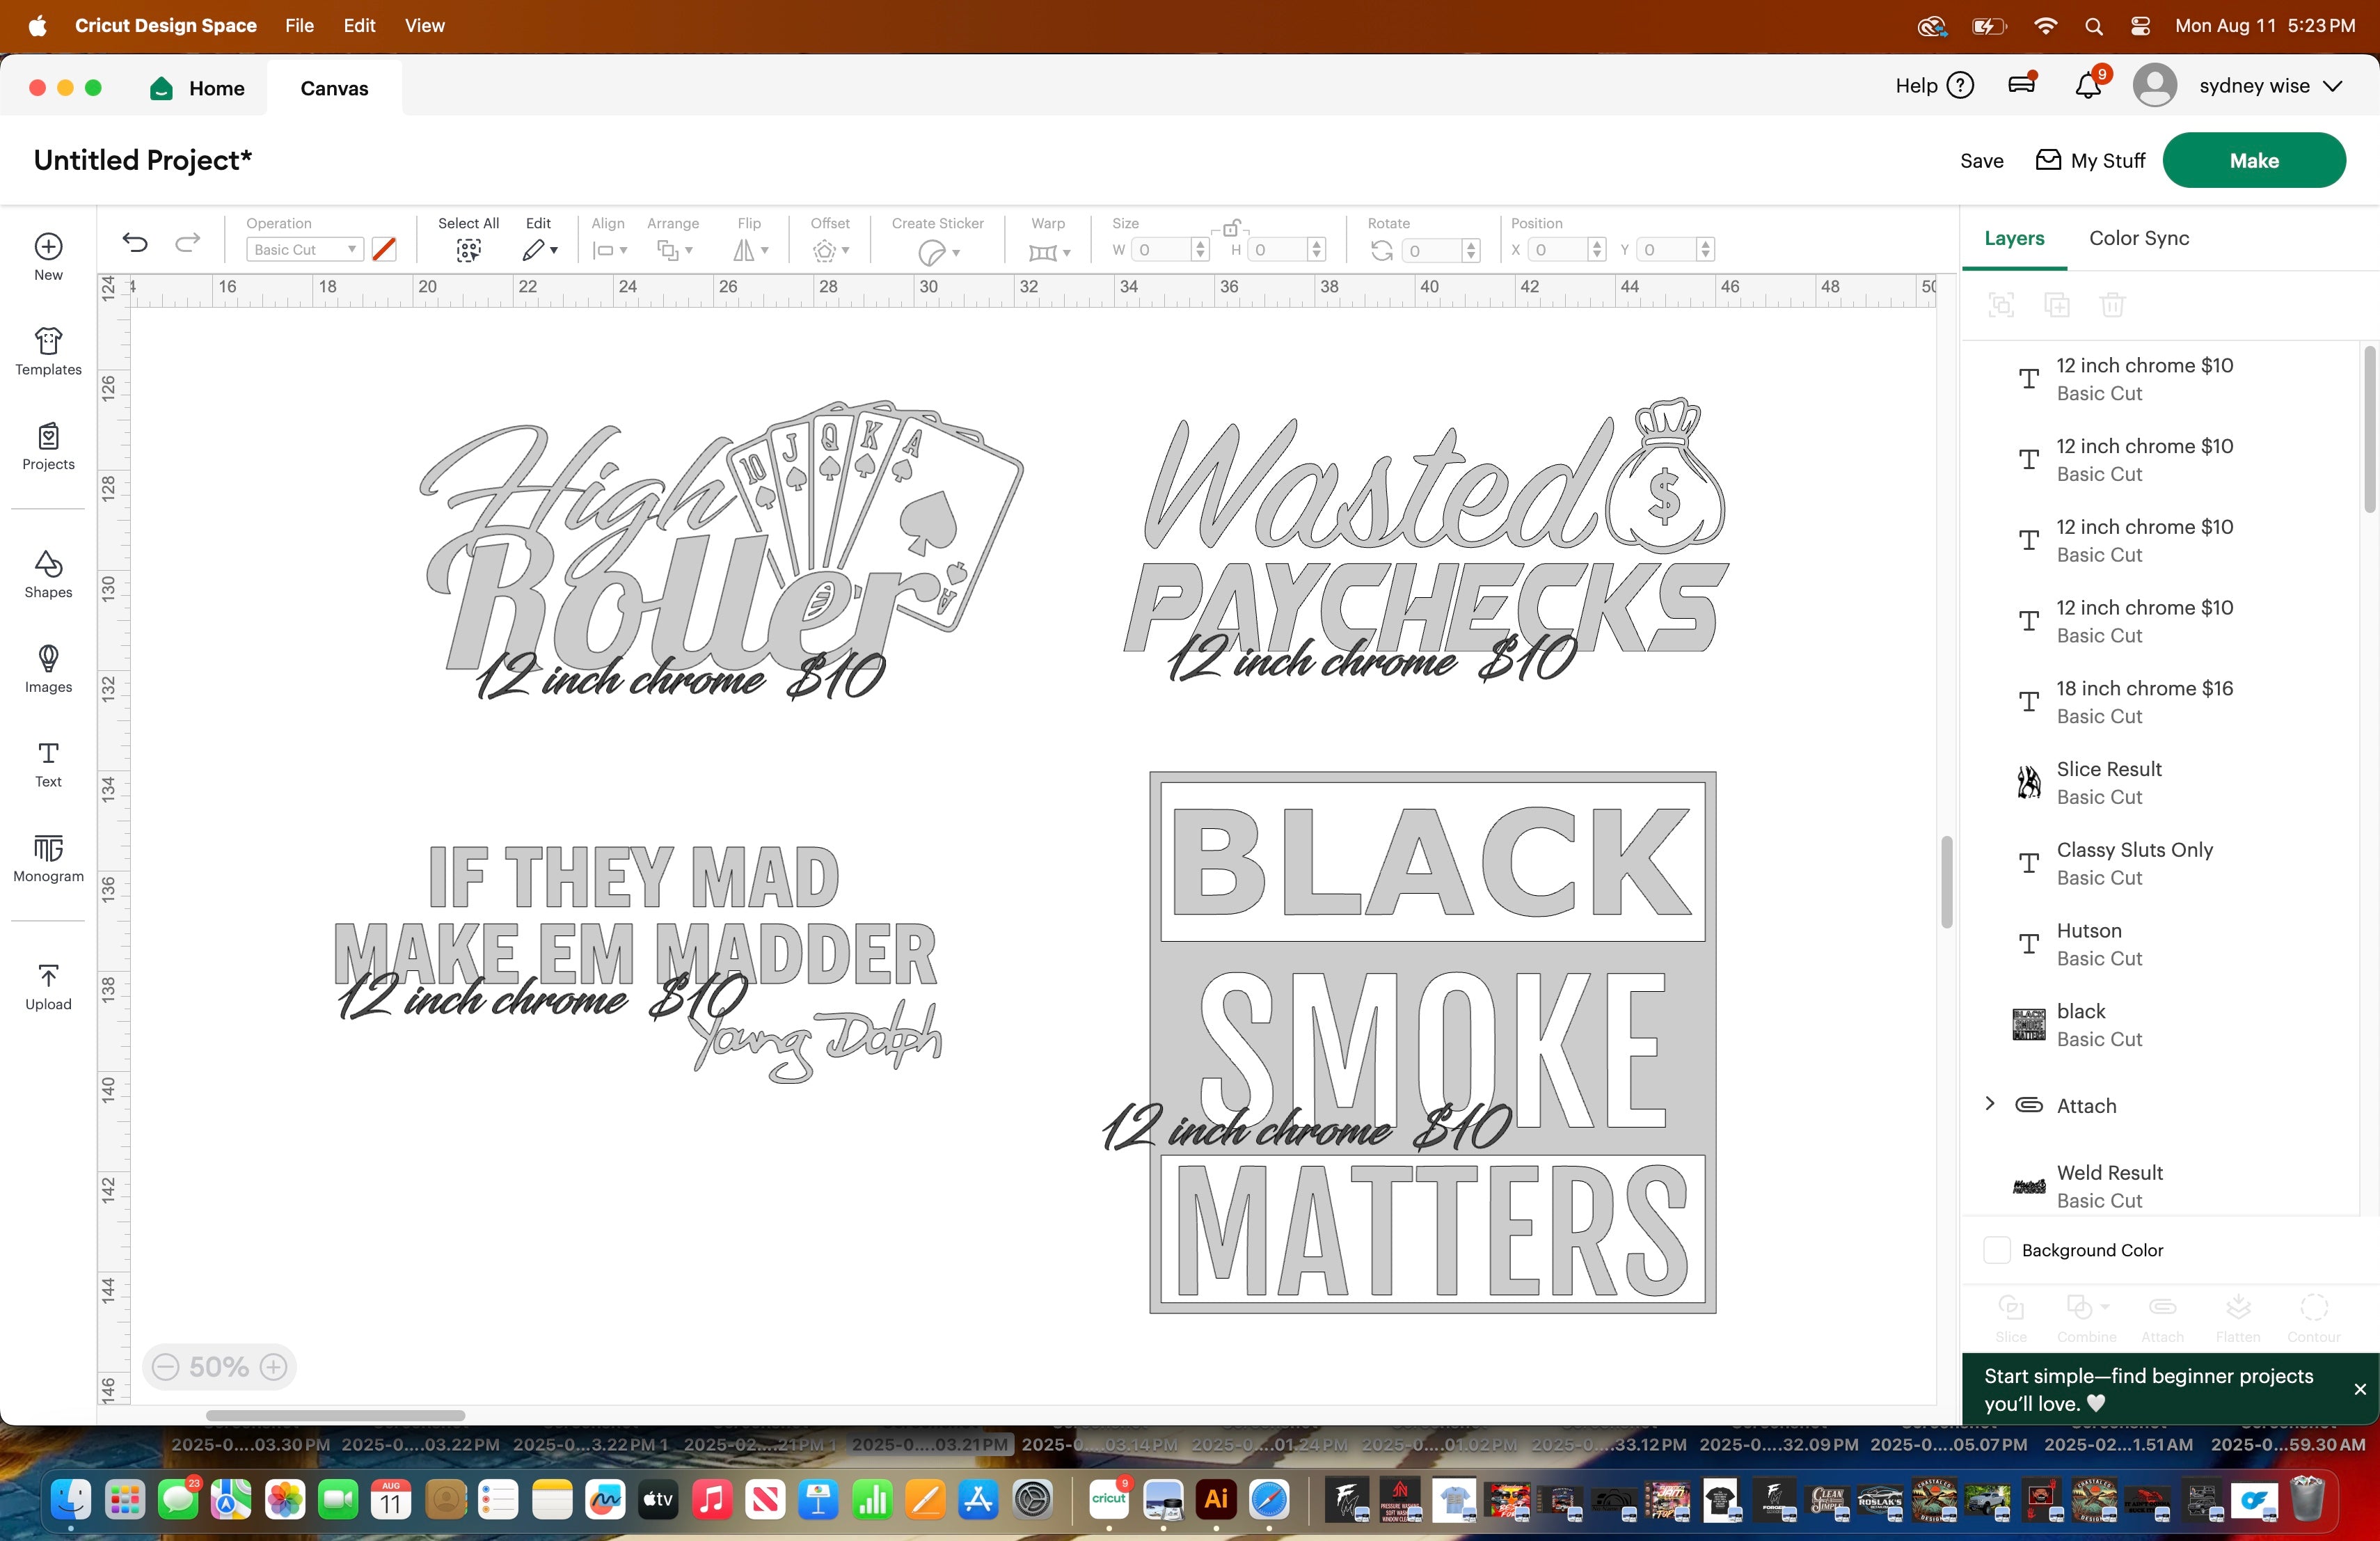Select the Hutson layer in the Layers panel
Image resolution: width=2380 pixels, height=1541 pixels.
click(2090, 943)
